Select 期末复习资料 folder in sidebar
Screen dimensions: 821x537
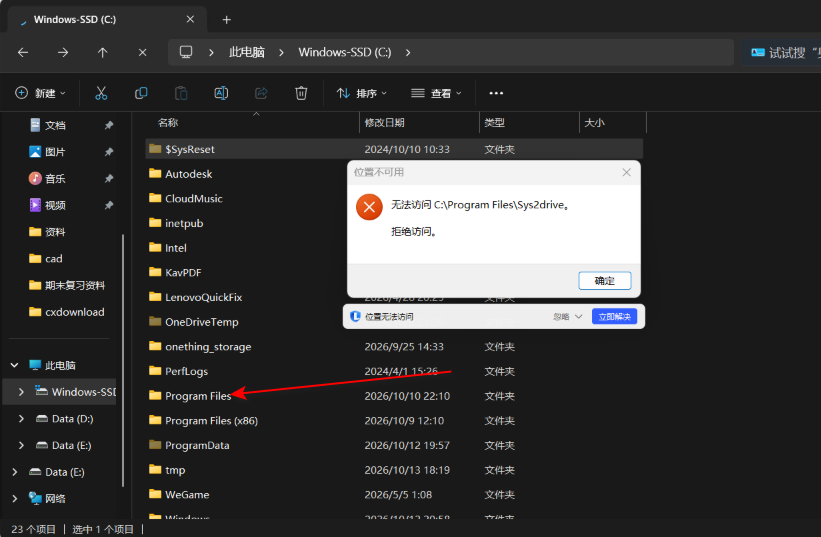[x=75, y=285]
